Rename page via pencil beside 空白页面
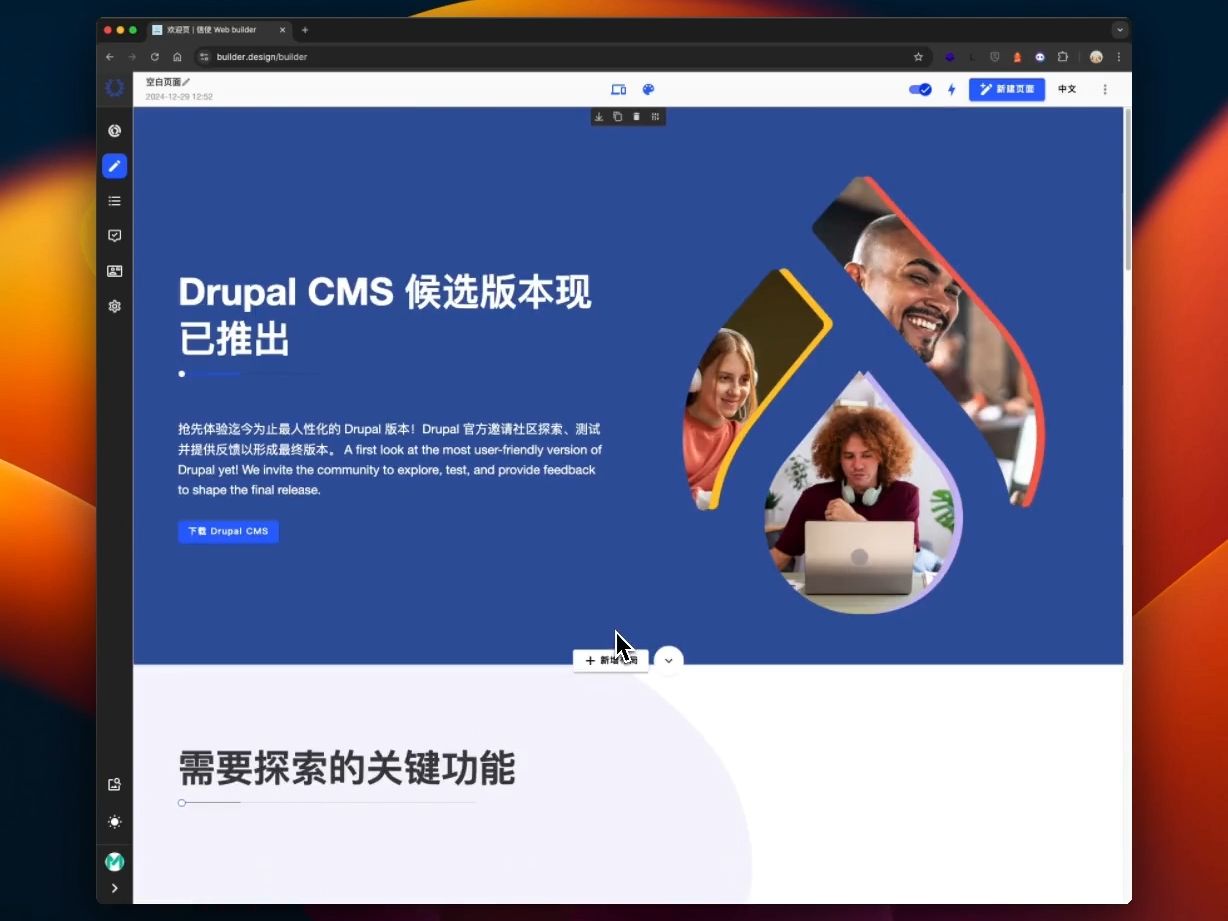1228x921 pixels. click(x=187, y=82)
